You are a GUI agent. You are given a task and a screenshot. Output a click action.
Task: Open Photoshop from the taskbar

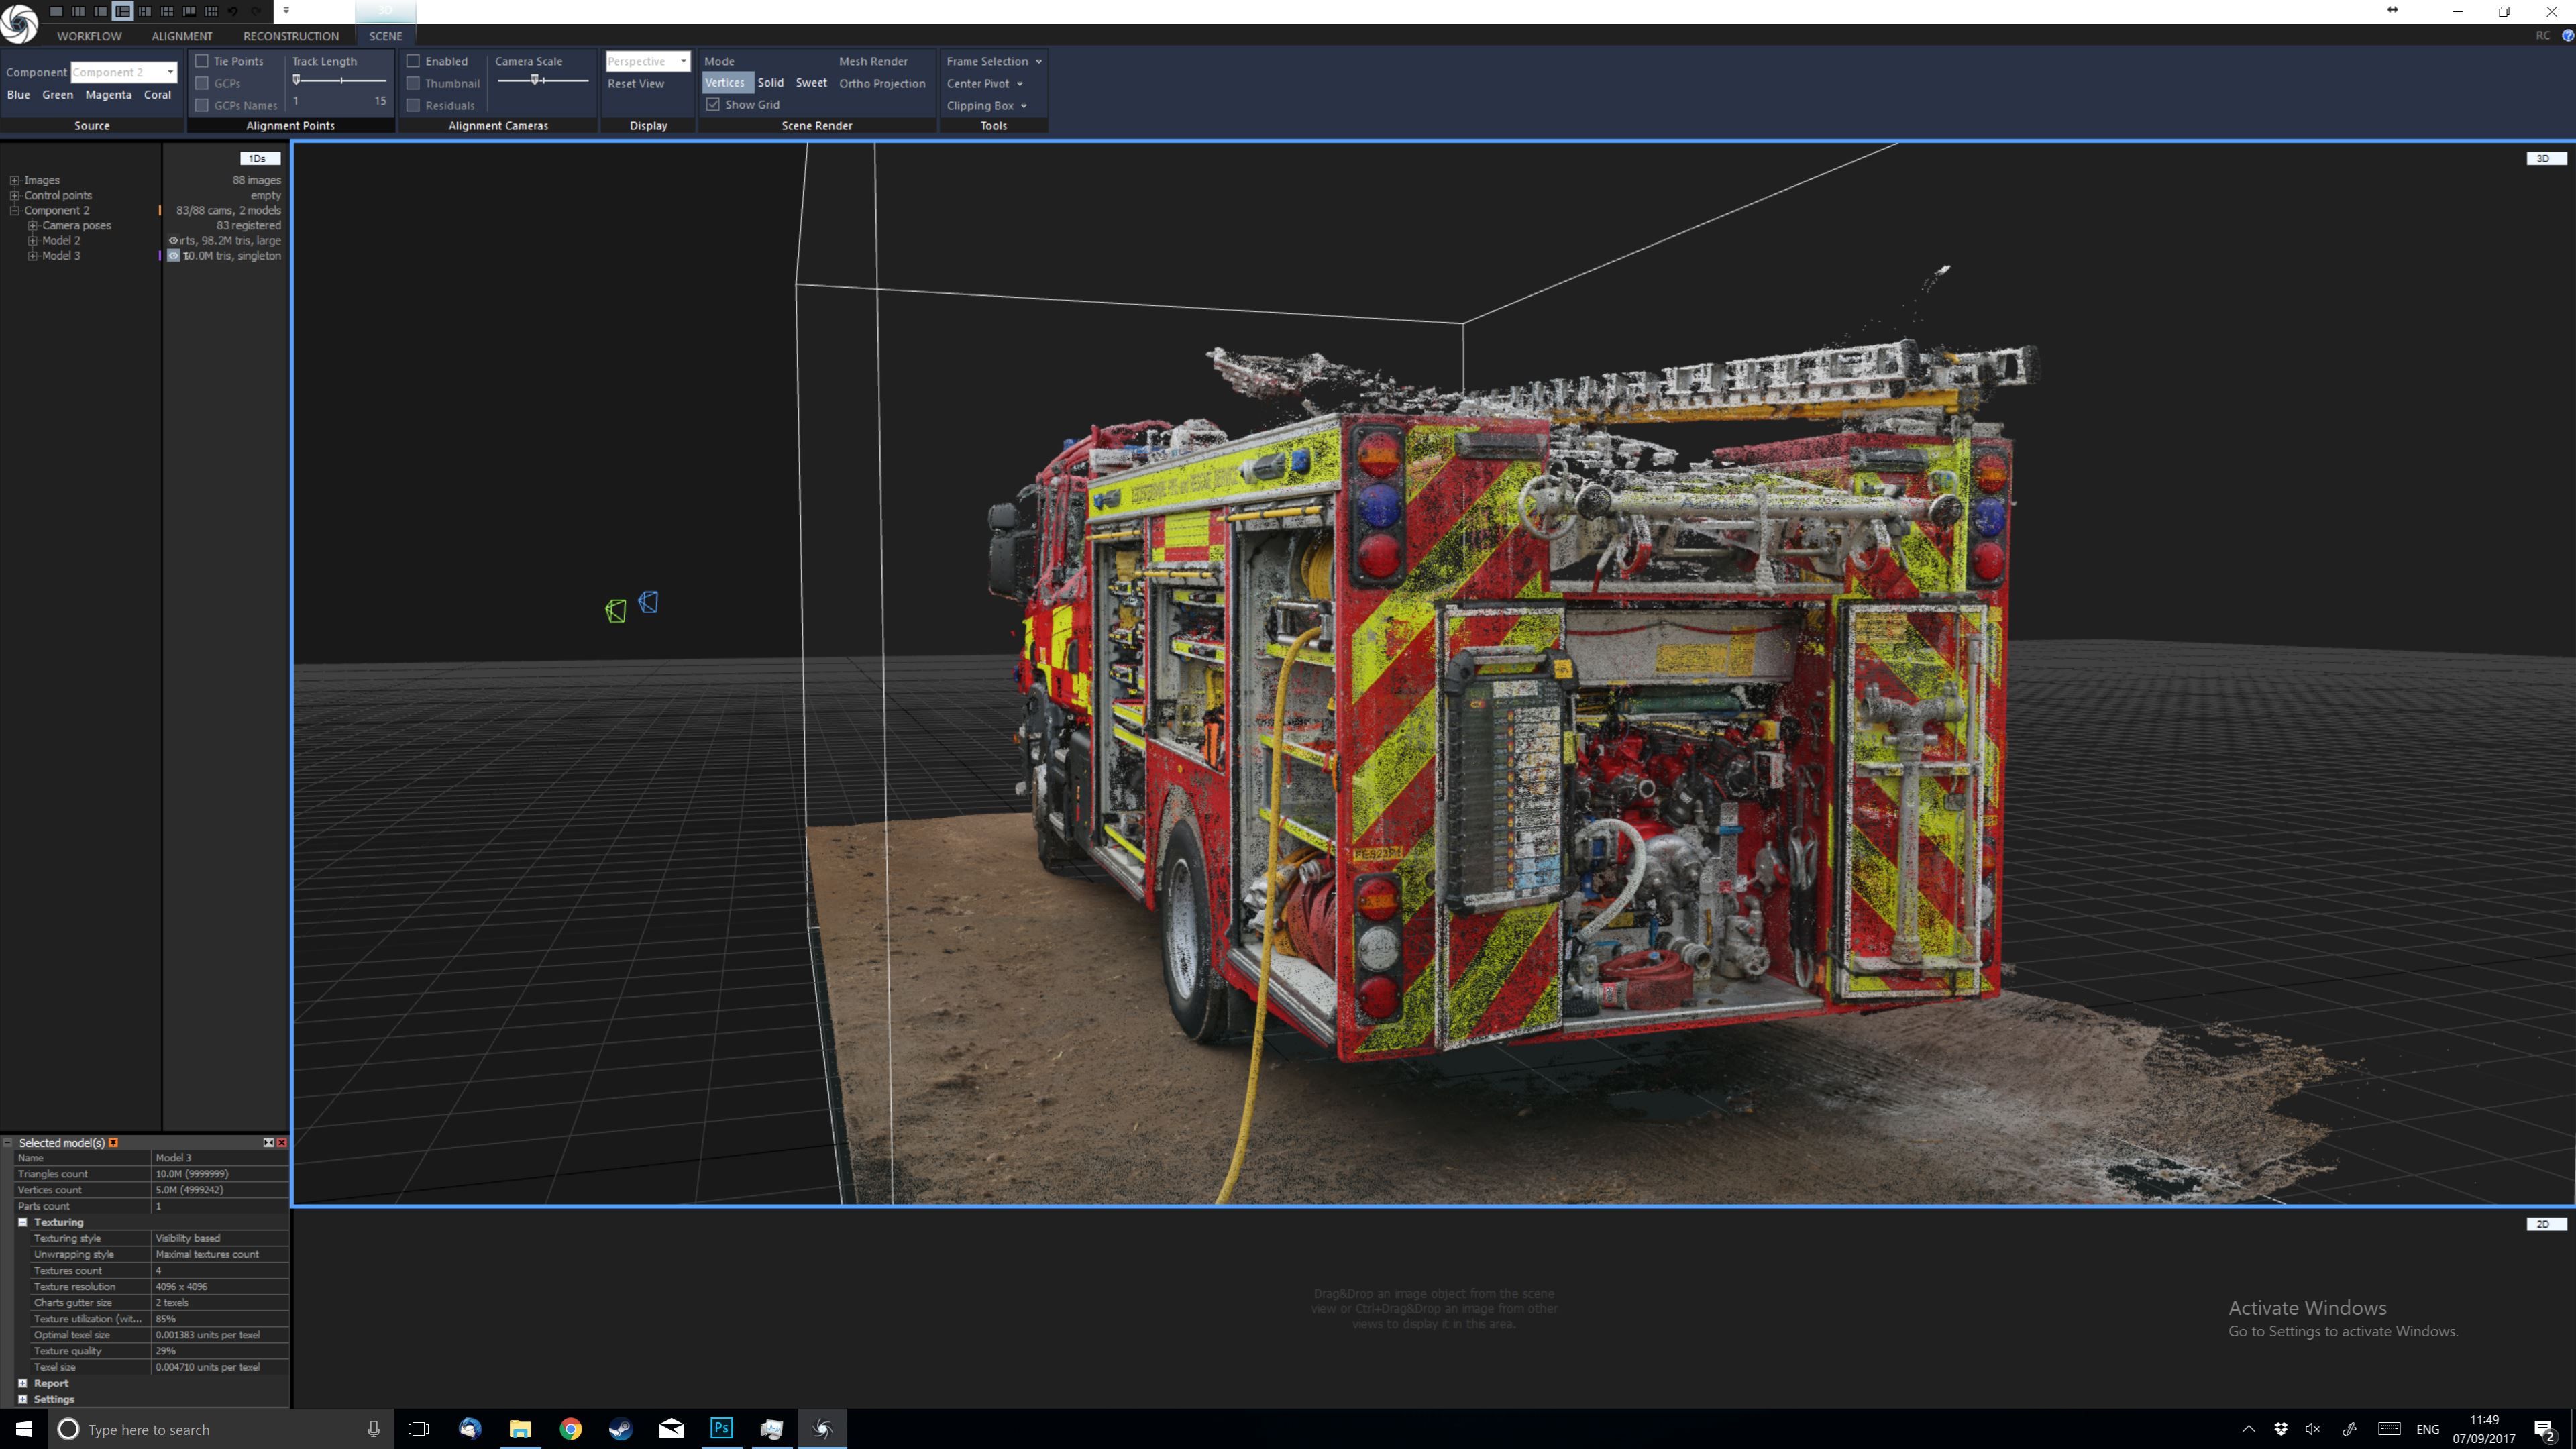tap(721, 1428)
